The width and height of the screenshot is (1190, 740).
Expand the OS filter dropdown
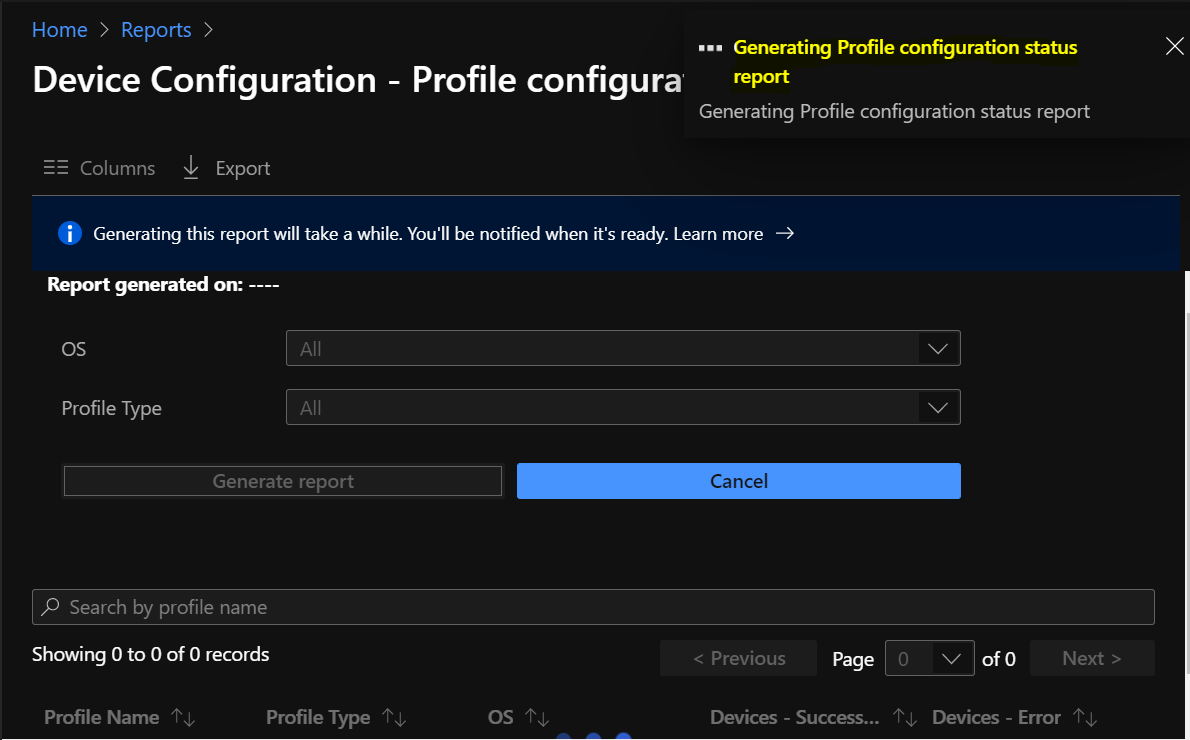pyautogui.click(x=623, y=348)
